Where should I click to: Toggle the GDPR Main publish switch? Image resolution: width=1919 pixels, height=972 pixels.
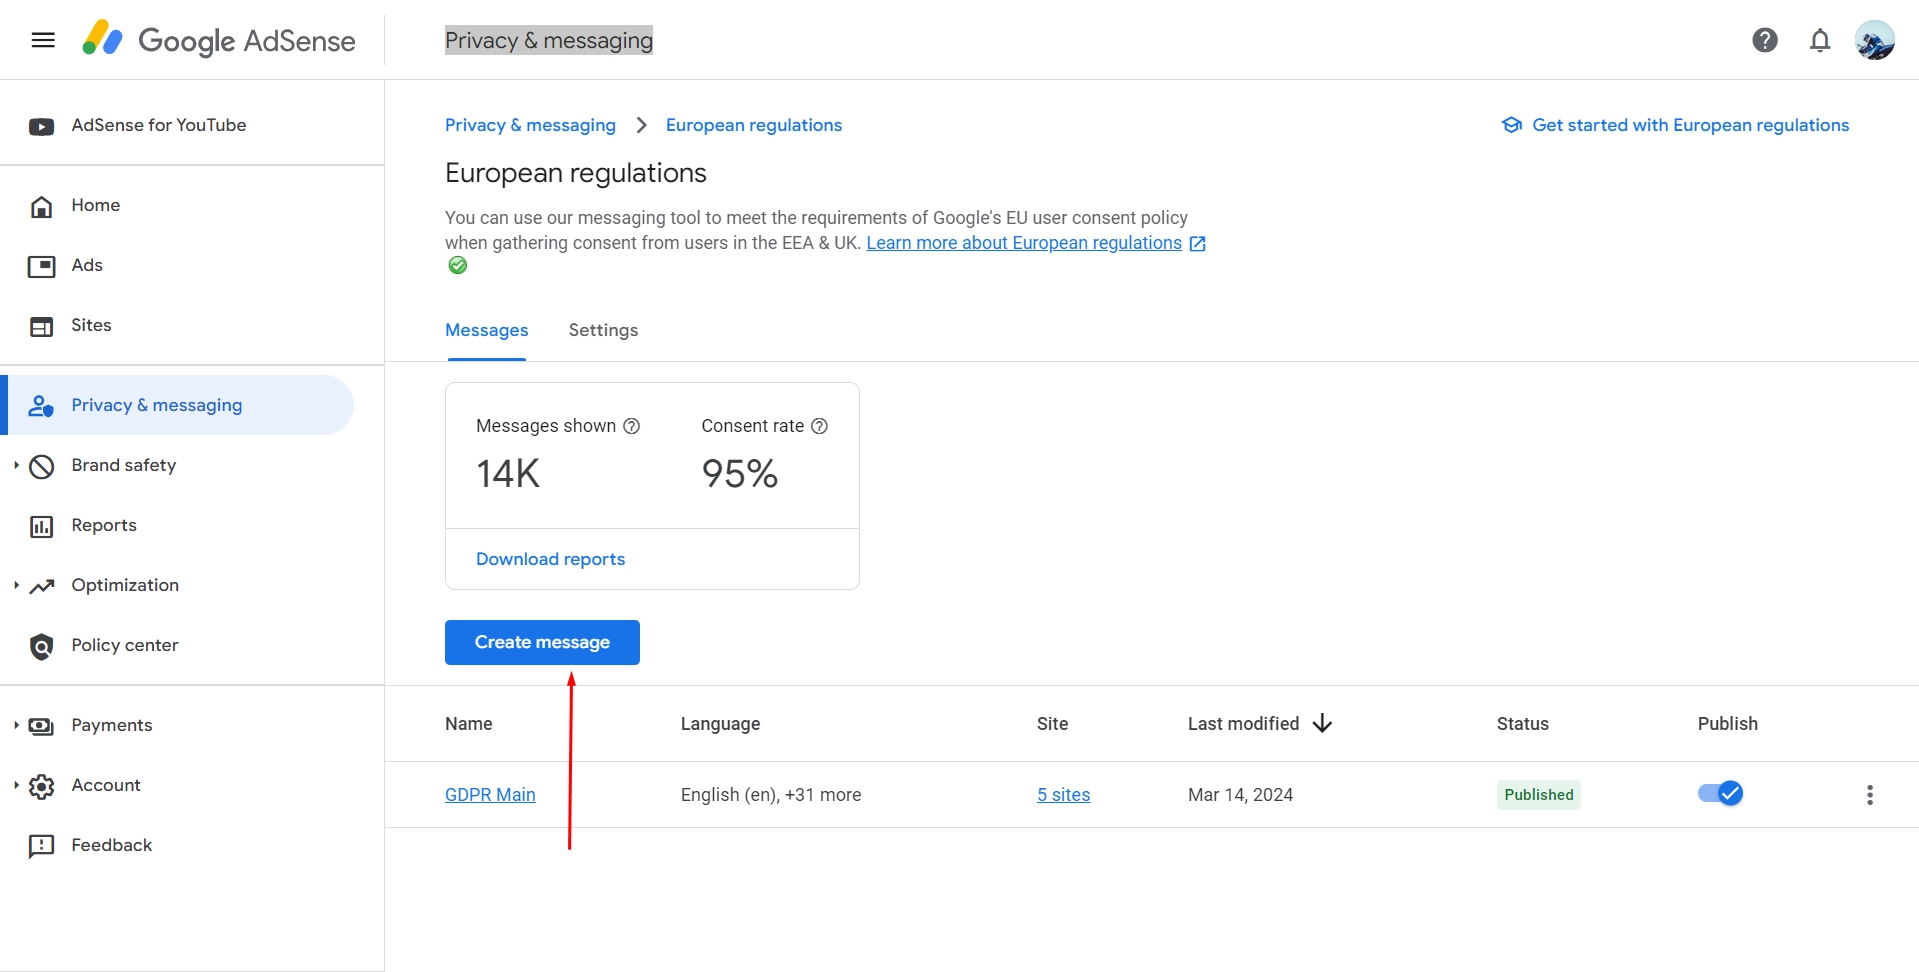point(1720,794)
